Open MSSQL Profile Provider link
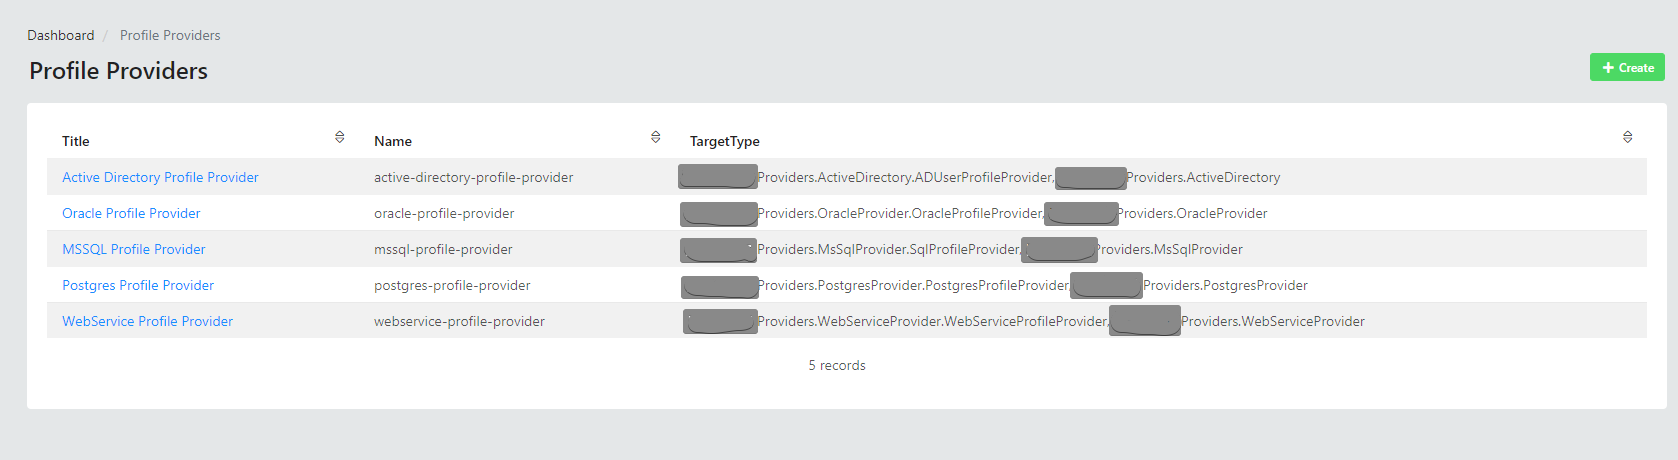The width and height of the screenshot is (1678, 460). [x=134, y=249]
